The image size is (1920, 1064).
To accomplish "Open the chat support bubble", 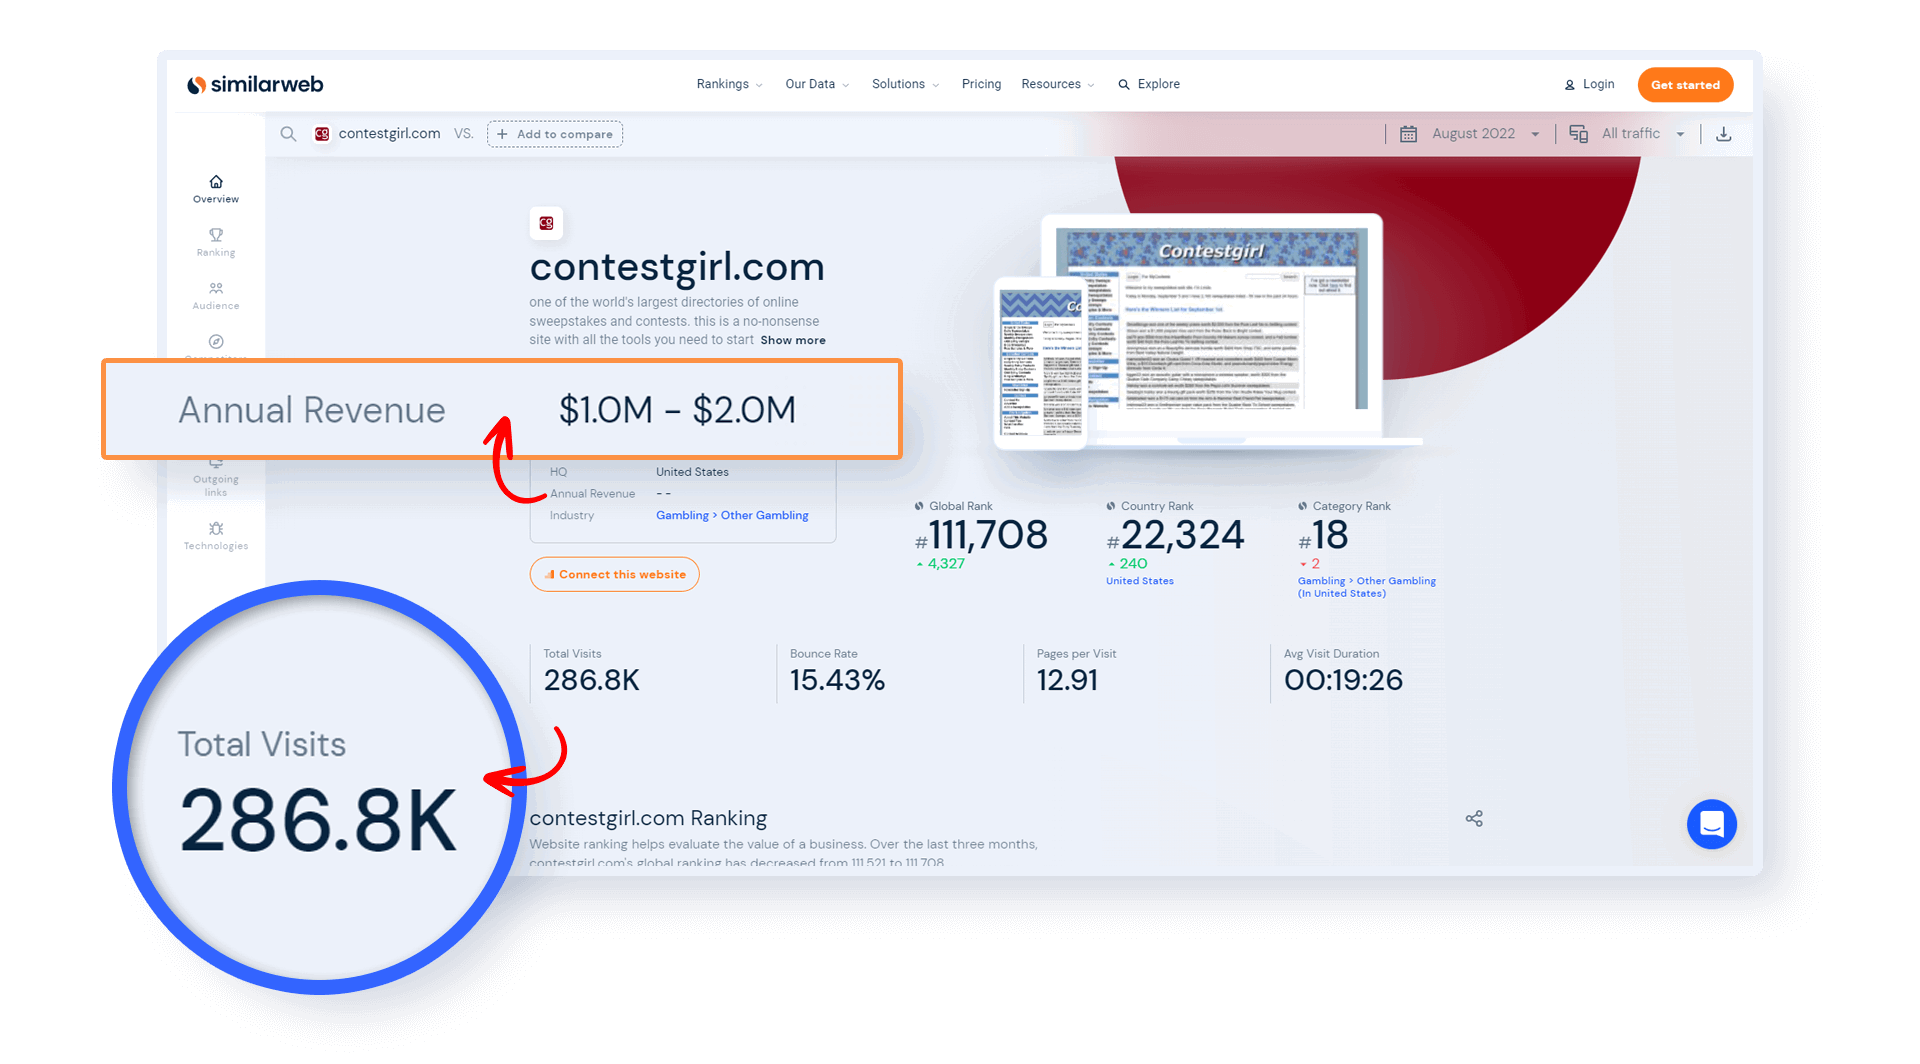I will (x=1711, y=824).
